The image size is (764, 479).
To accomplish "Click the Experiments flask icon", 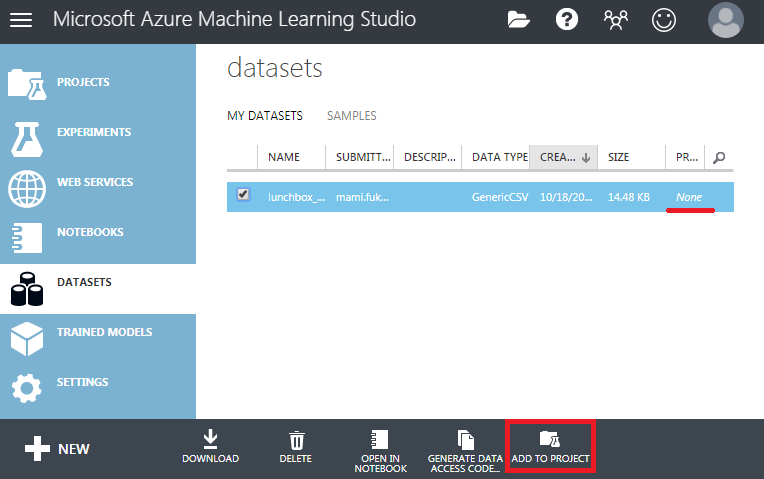I will [27, 139].
